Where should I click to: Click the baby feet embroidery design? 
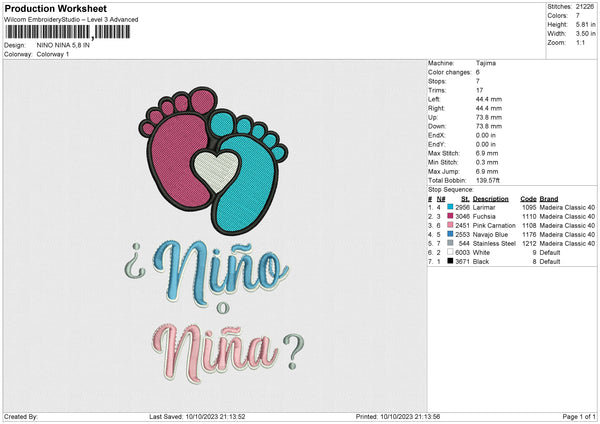(x=213, y=161)
